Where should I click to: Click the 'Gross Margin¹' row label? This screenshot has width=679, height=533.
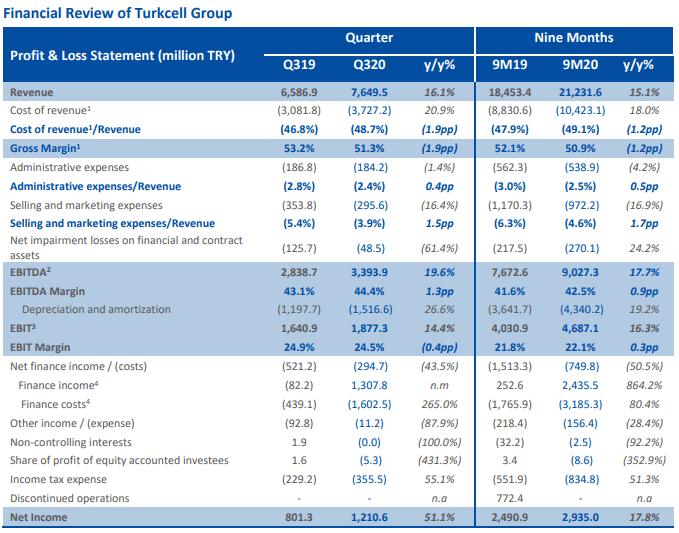[45, 148]
